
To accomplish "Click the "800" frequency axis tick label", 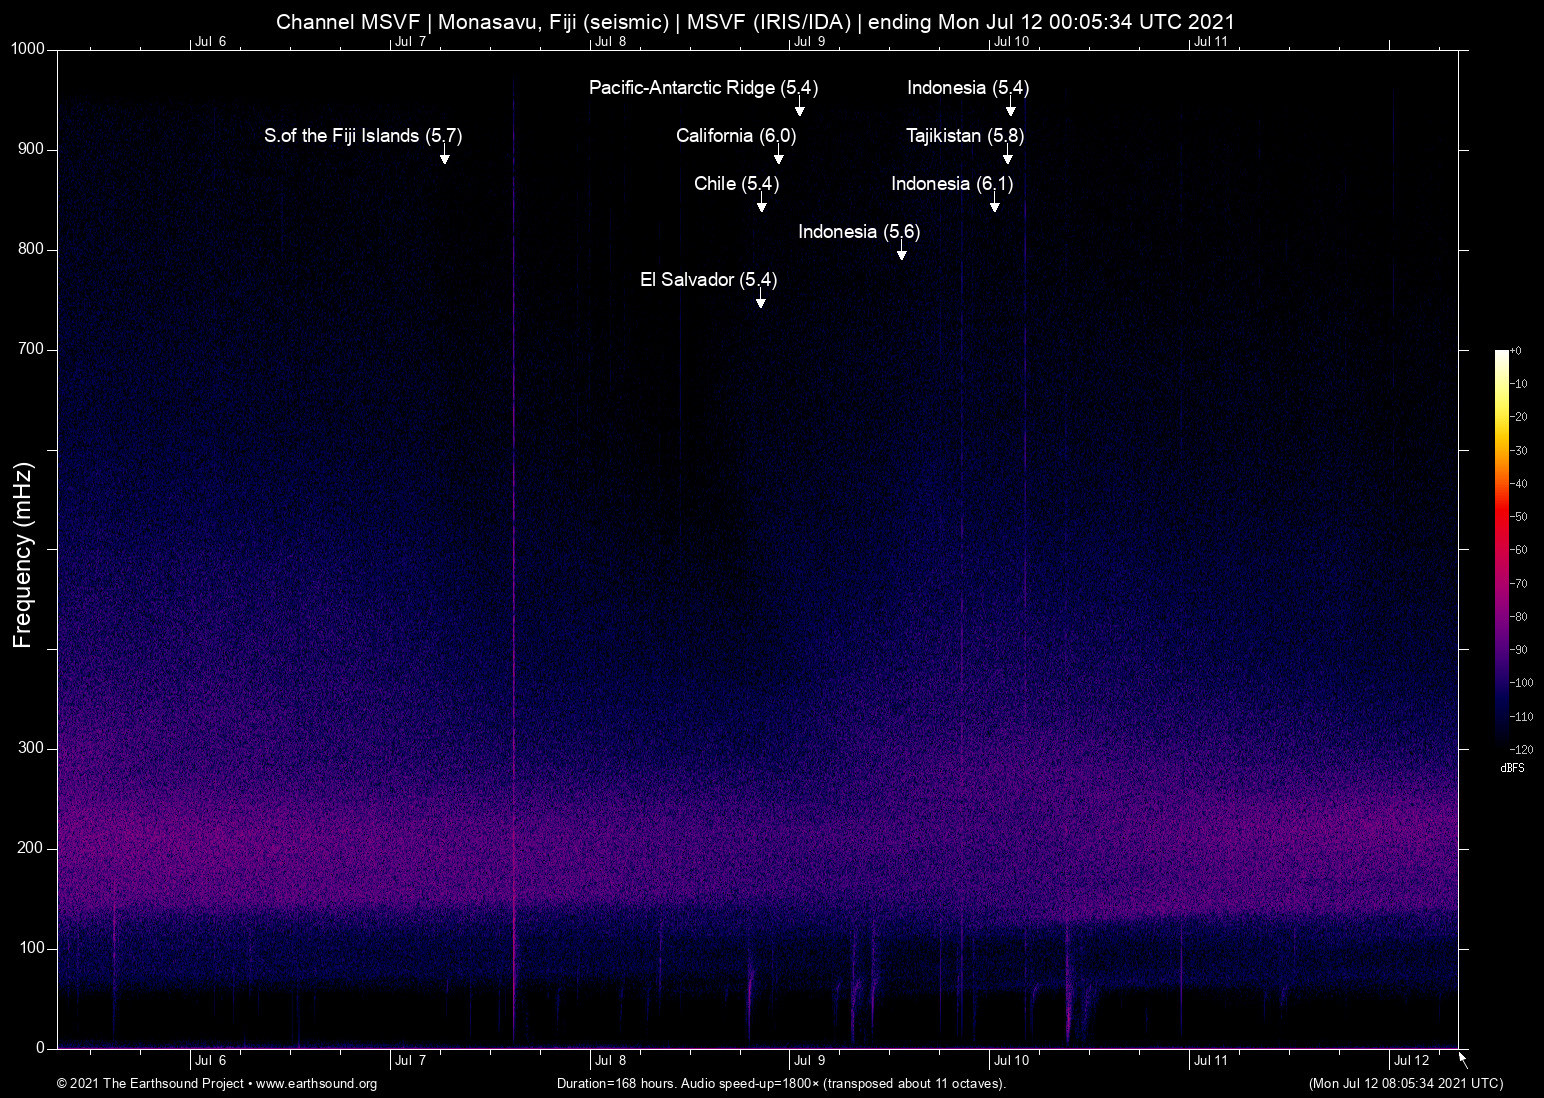I will pyautogui.click(x=32, y=249).
